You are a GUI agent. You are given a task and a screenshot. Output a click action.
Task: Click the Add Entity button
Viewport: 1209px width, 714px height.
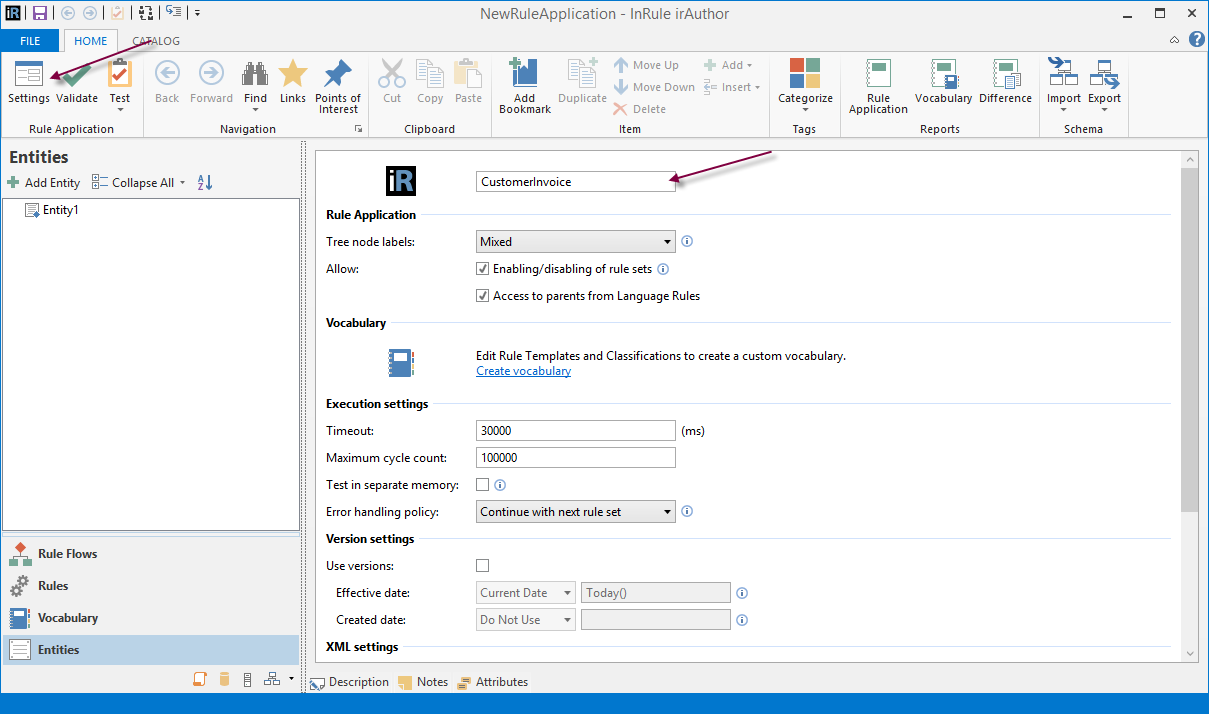[x=44, y=183]
